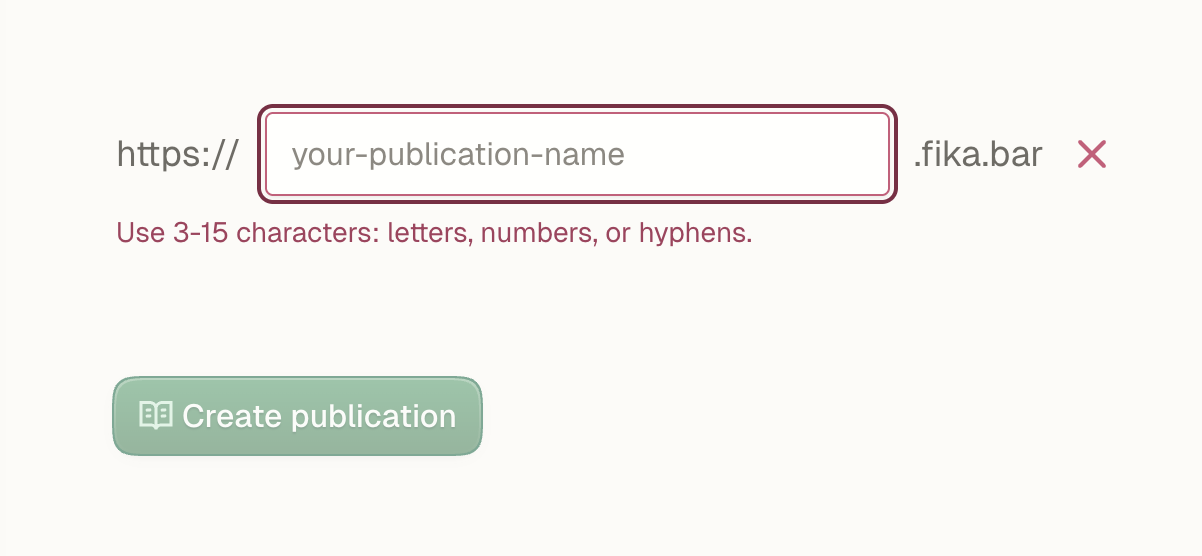Click the cross mark beside .fika.bar
Image resolution: width=1202 pixels, height=556 pixels.
tap(1091, 154)
